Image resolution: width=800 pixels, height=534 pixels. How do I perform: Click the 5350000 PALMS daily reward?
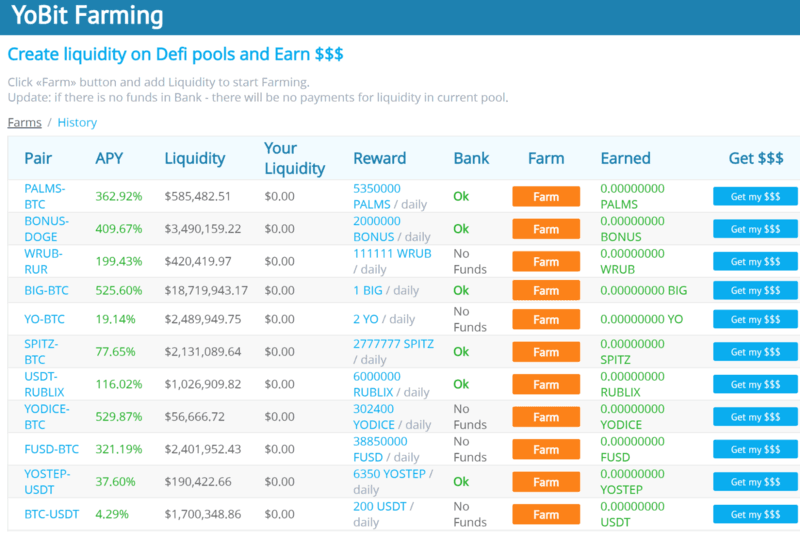pyautogui.click(x=377, y=196)
